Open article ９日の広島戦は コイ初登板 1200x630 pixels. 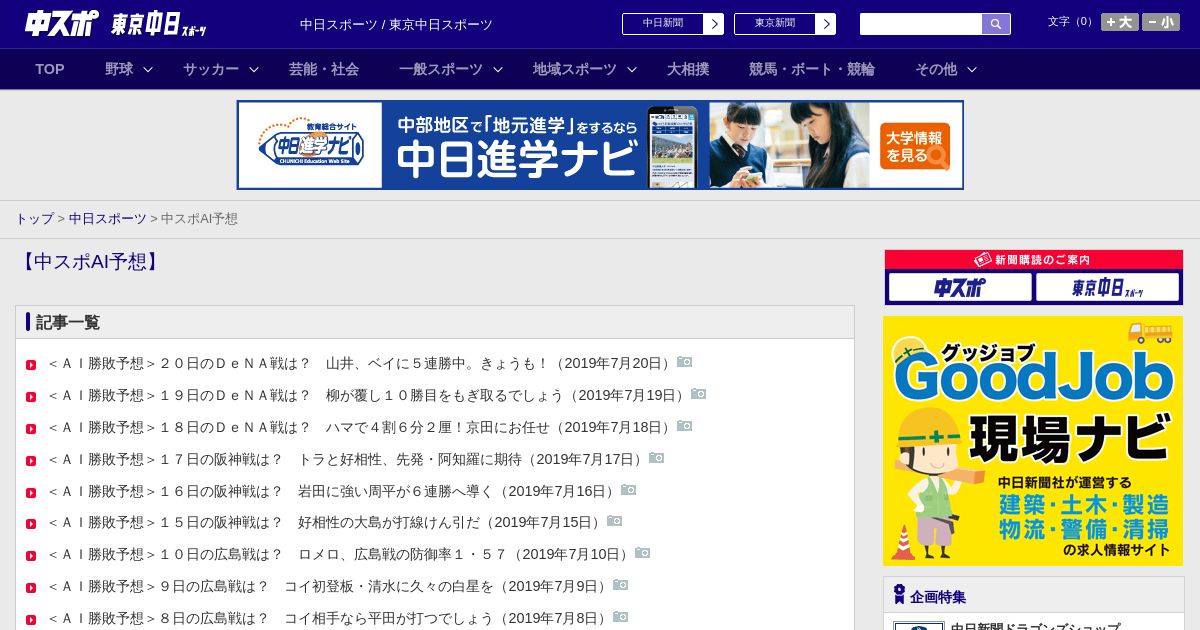329,586
